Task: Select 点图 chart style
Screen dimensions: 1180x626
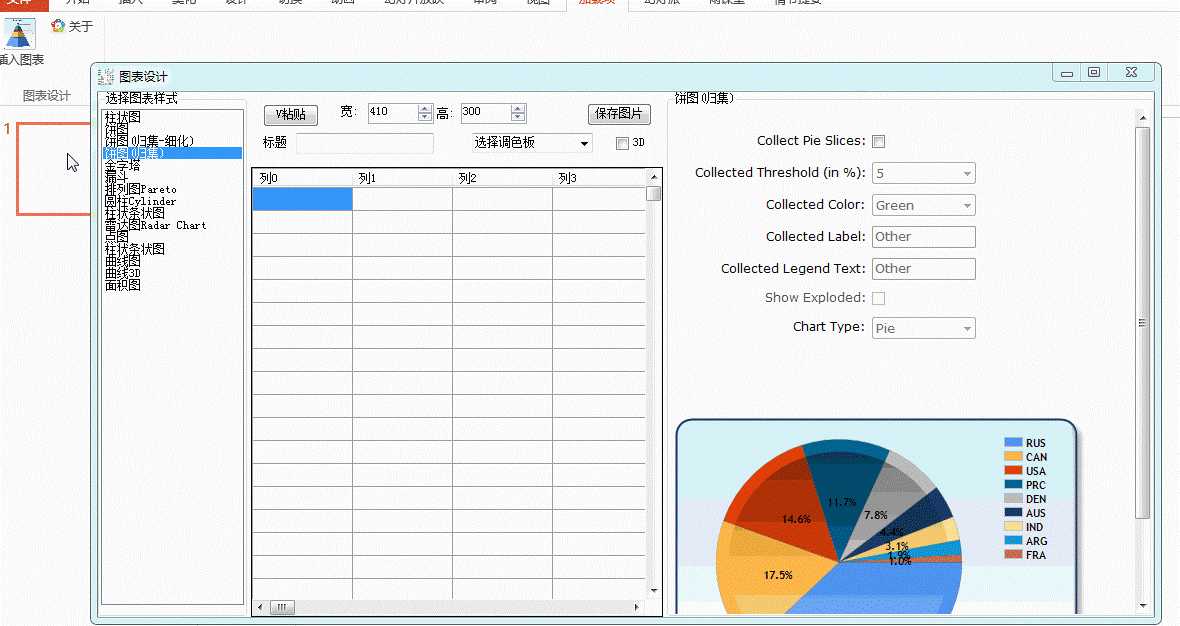Action: 116,236
